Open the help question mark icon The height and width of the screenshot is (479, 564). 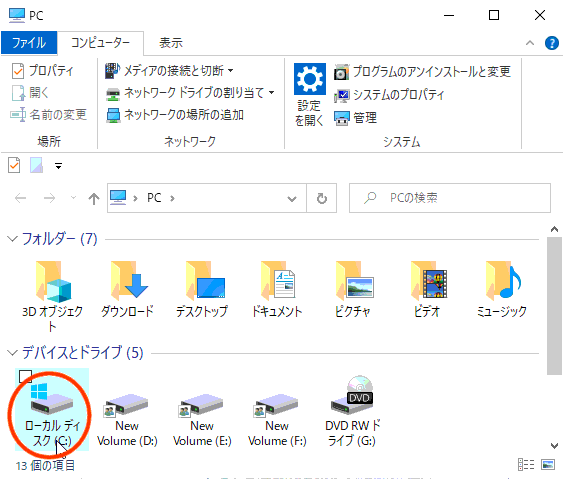click(552, 43)
